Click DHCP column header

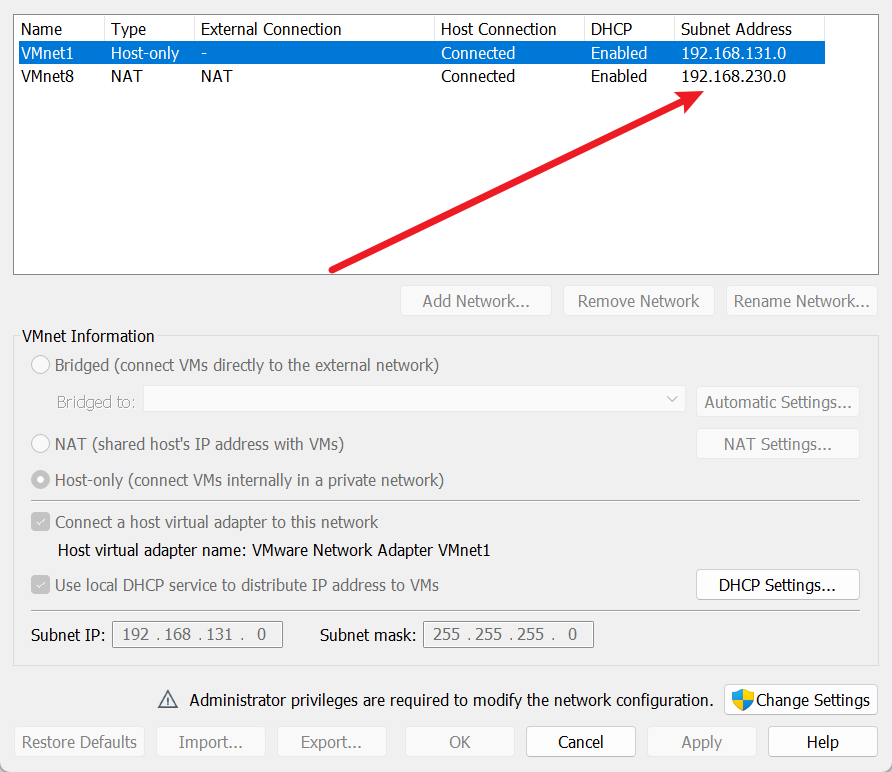(x=629, y=29)
